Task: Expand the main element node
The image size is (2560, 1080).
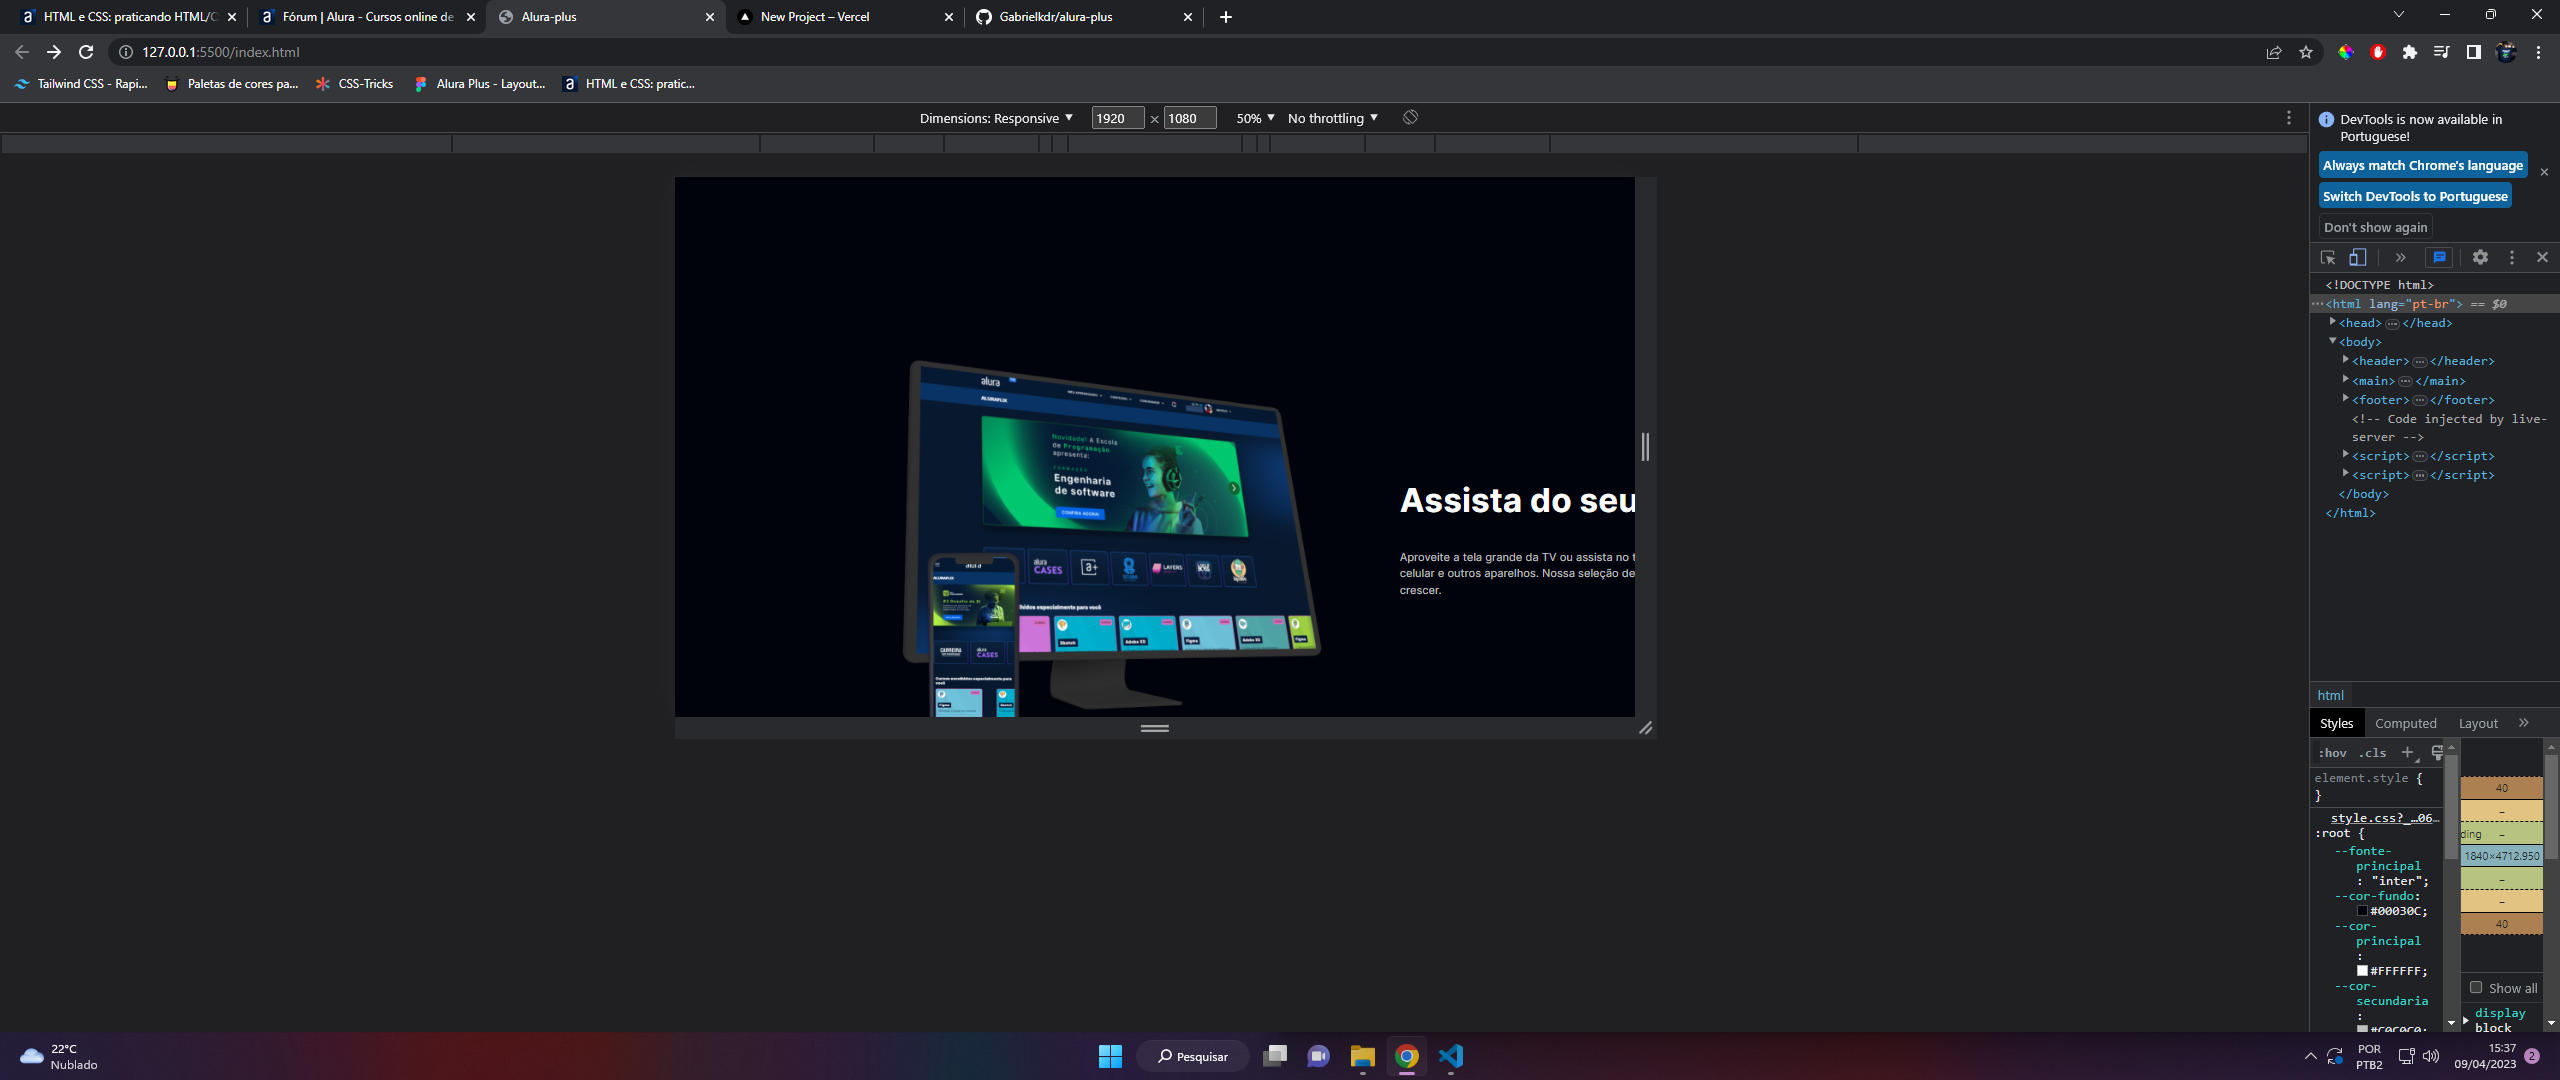Action: 2345,379
